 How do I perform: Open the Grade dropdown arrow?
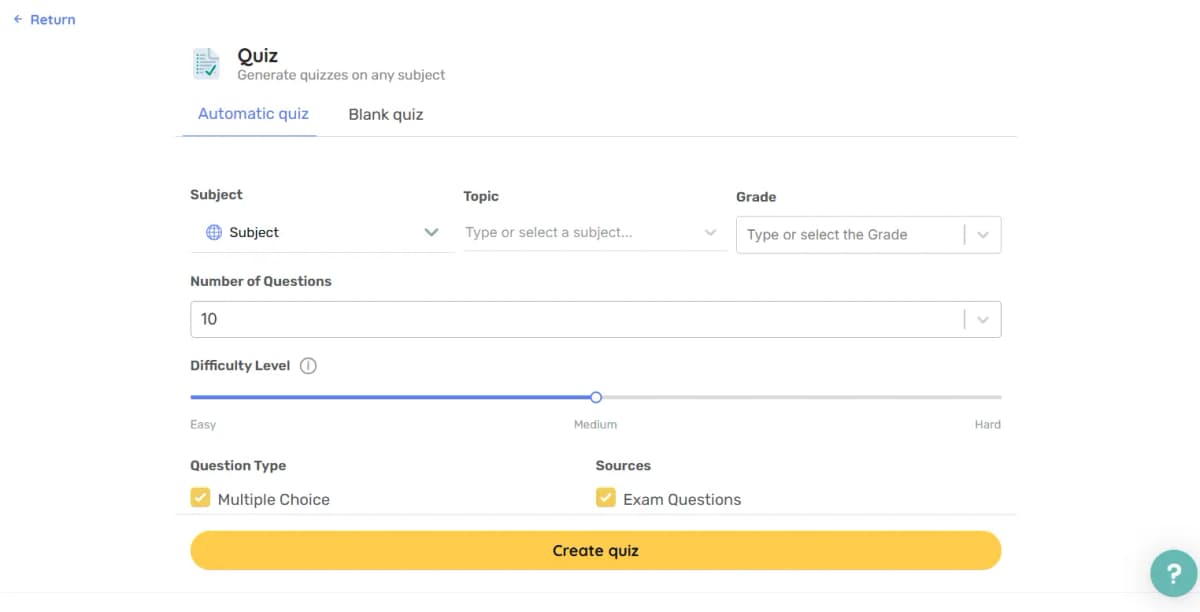coord(982,235)
